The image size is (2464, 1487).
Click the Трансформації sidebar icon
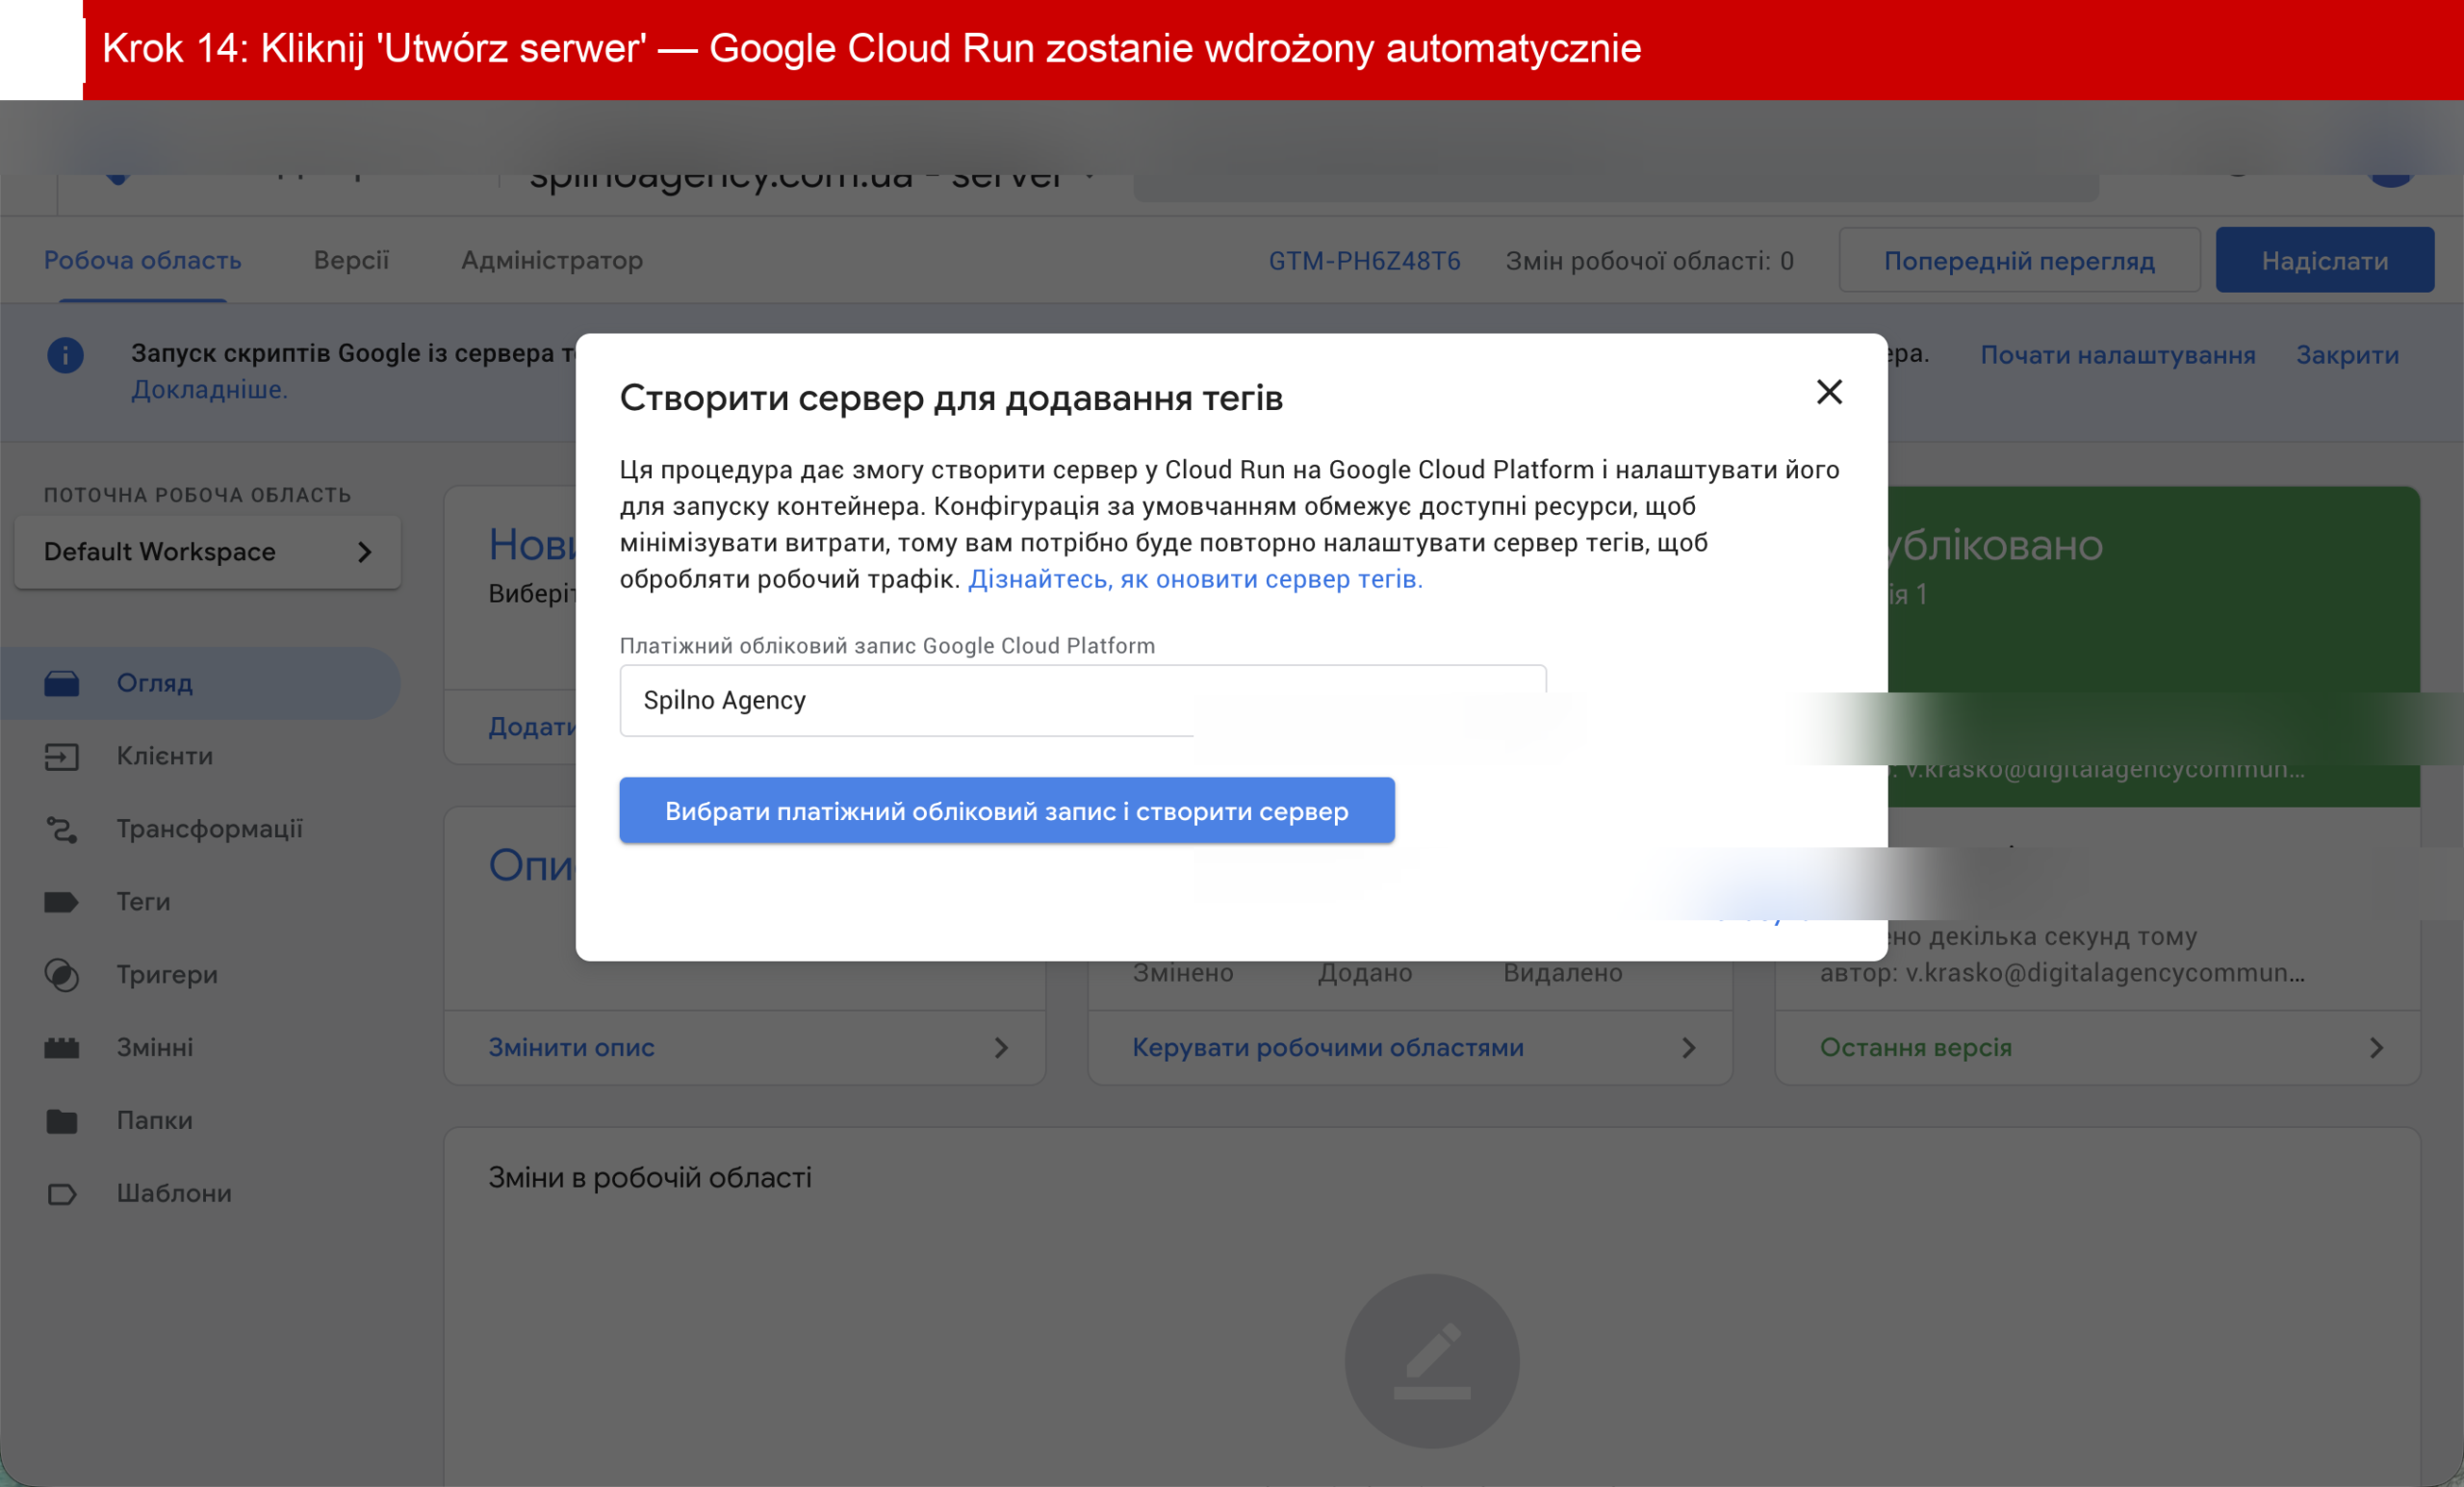point(61,829)
